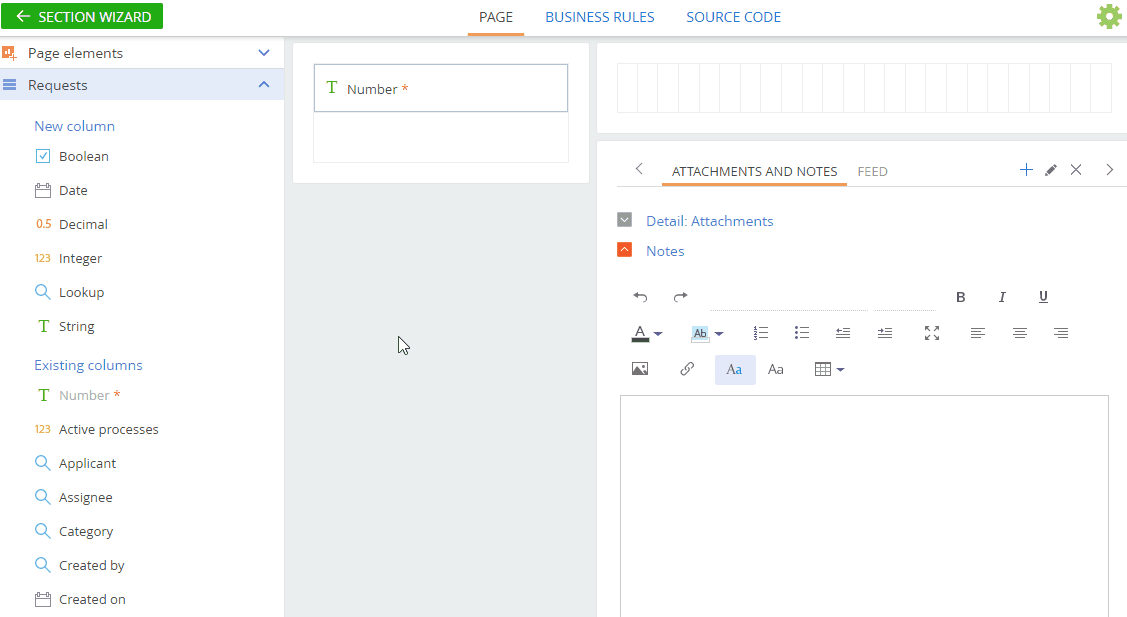
Task: Show previous tabs with left chevron
Action: tap(639, 169)
